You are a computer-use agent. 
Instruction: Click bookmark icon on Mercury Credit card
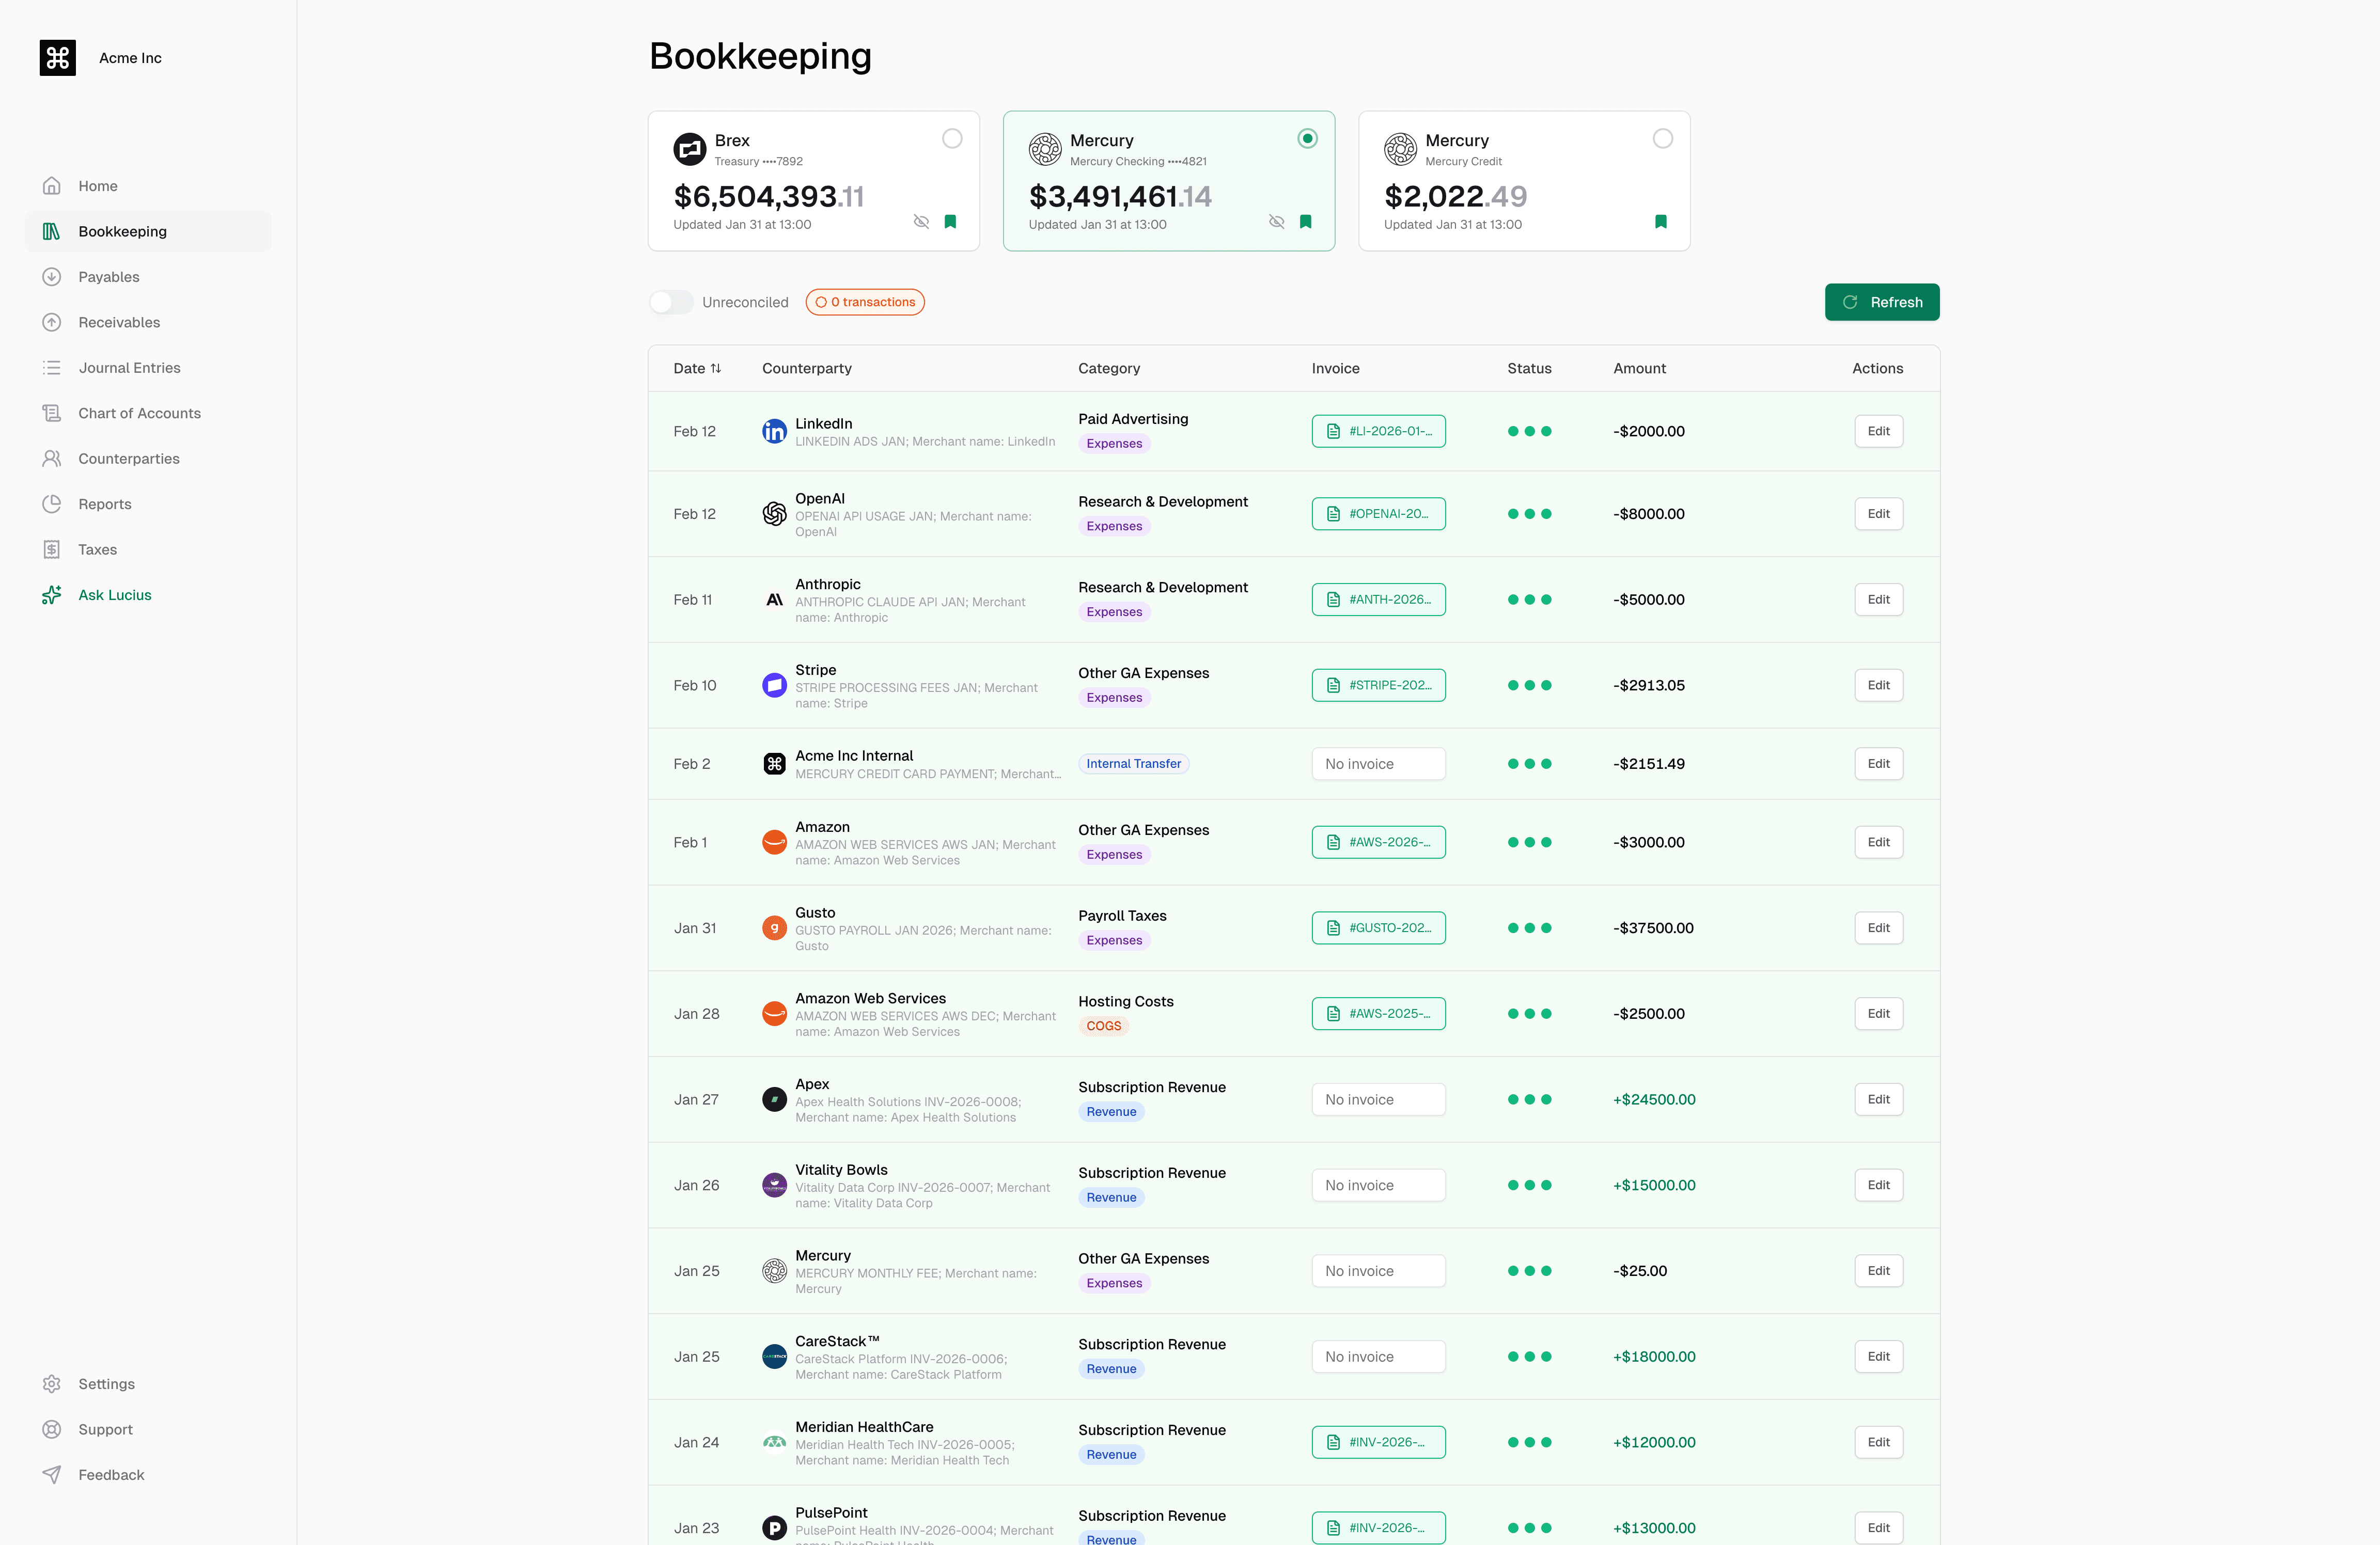tap(1660, 222)
